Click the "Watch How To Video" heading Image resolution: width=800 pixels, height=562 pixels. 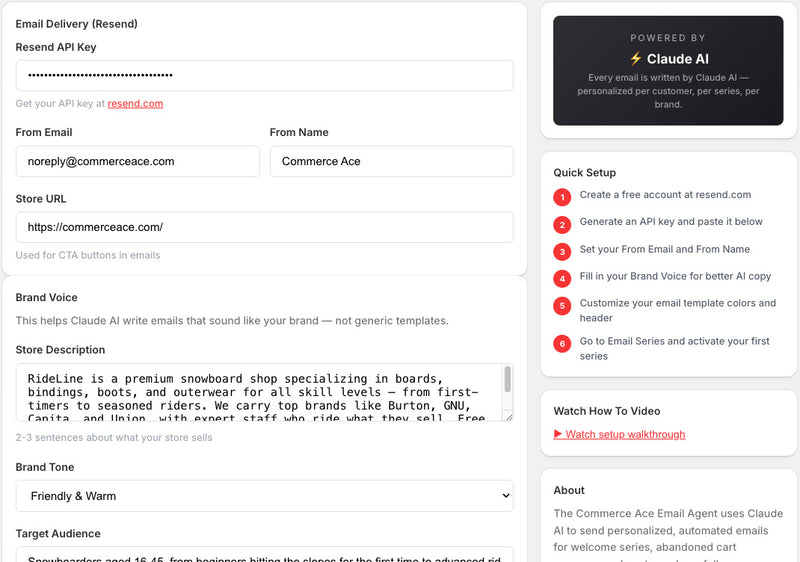607,411
